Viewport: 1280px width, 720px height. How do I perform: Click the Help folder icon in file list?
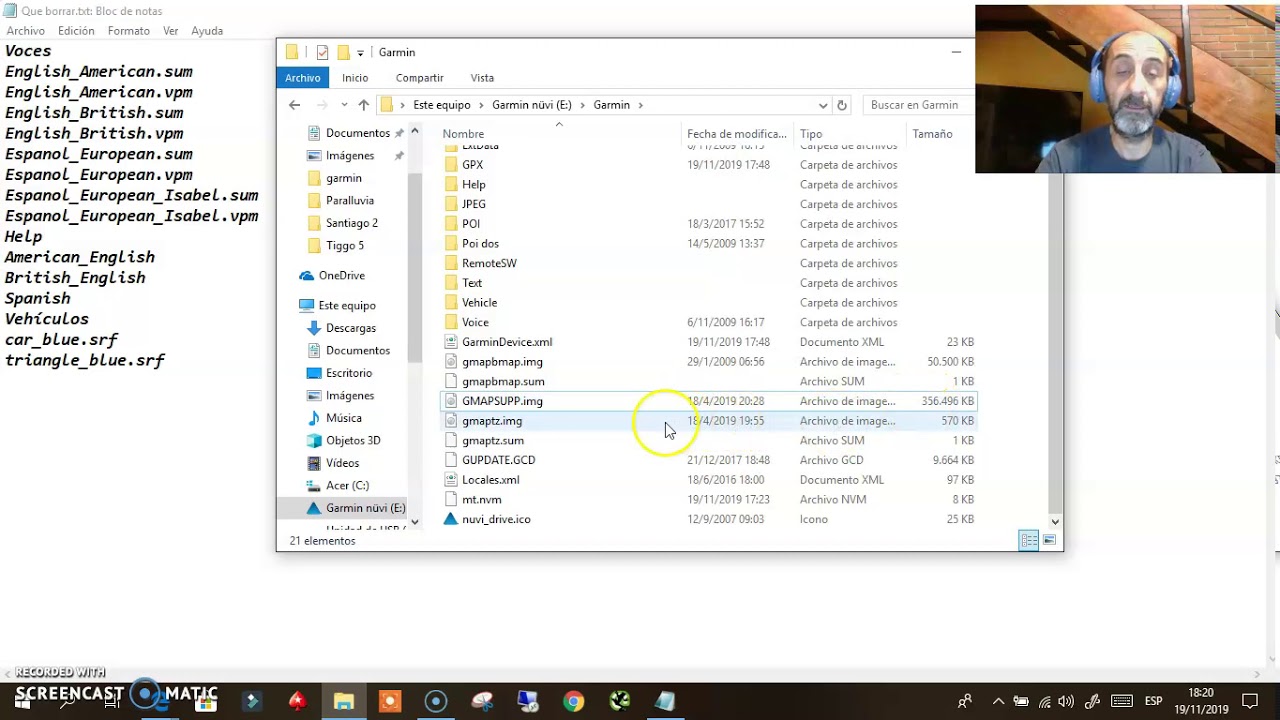coord(451,184)
